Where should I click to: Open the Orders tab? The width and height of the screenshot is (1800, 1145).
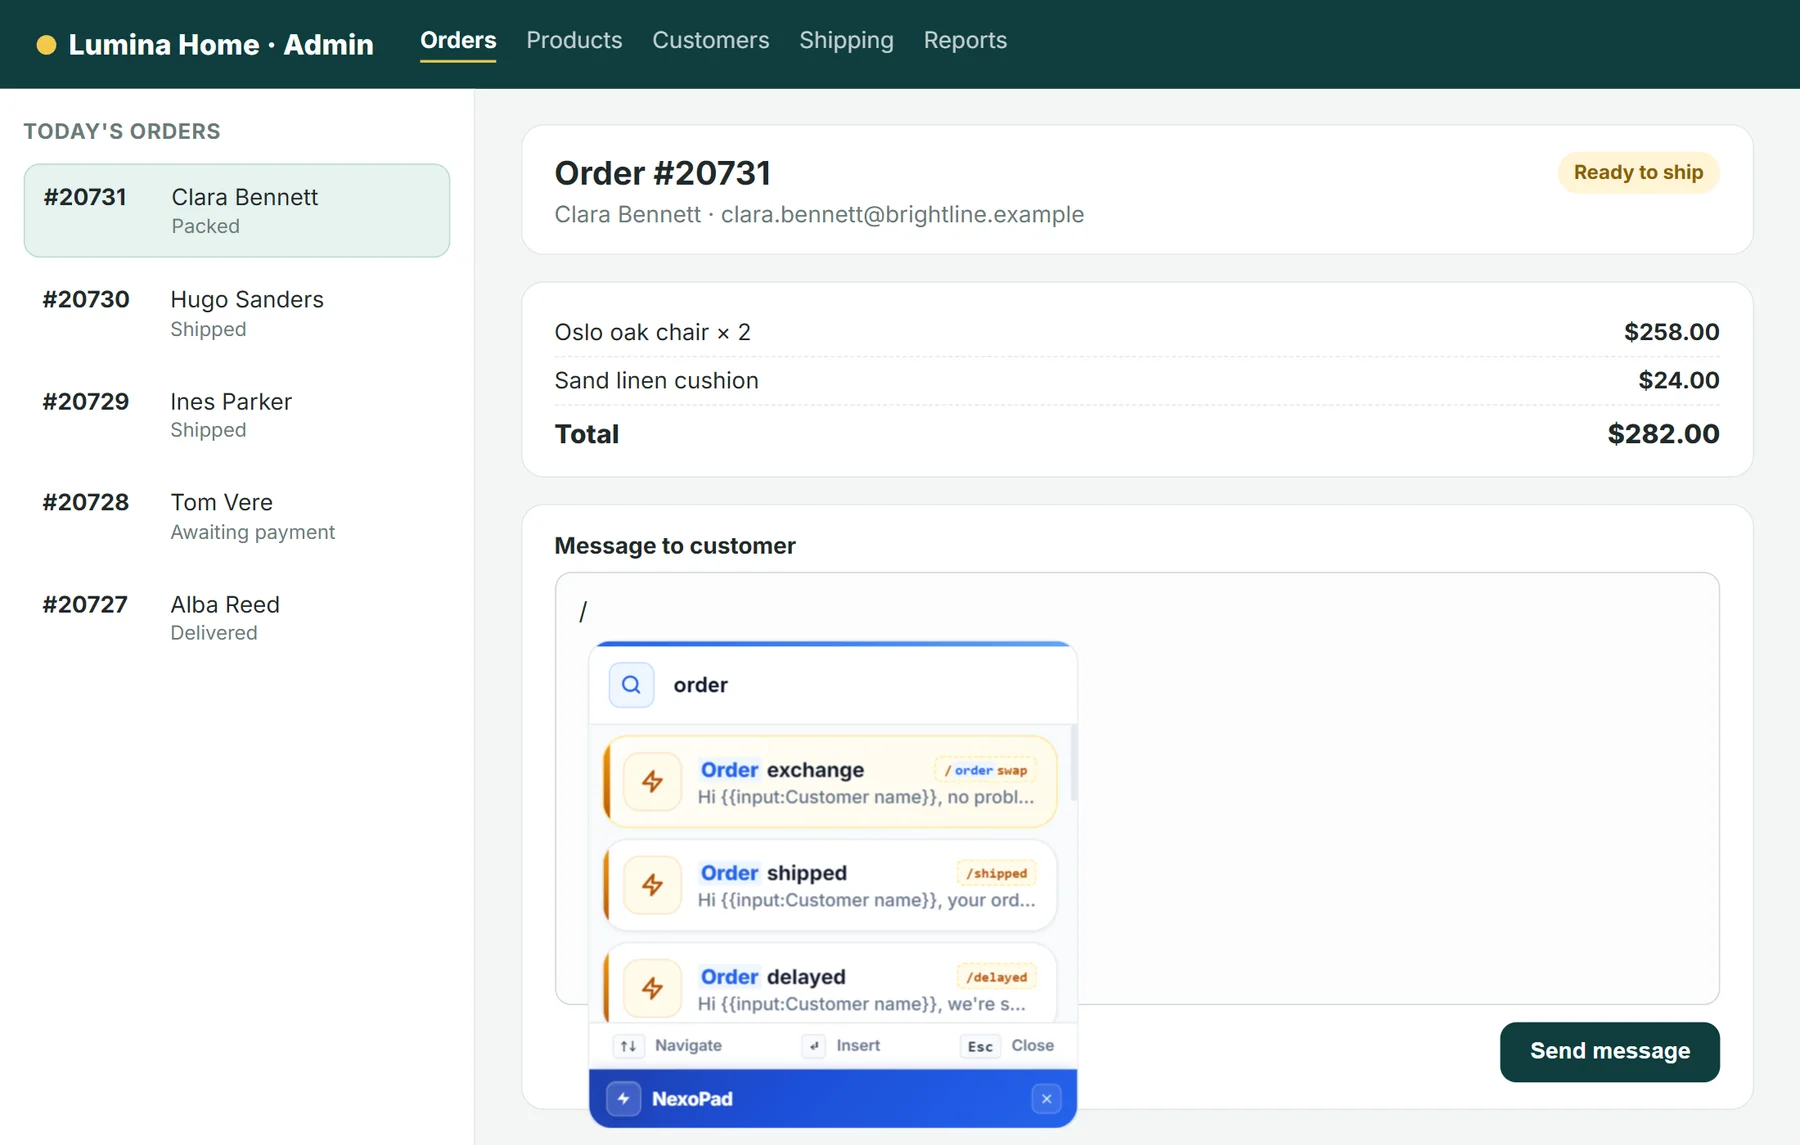[x=458, y=40]
